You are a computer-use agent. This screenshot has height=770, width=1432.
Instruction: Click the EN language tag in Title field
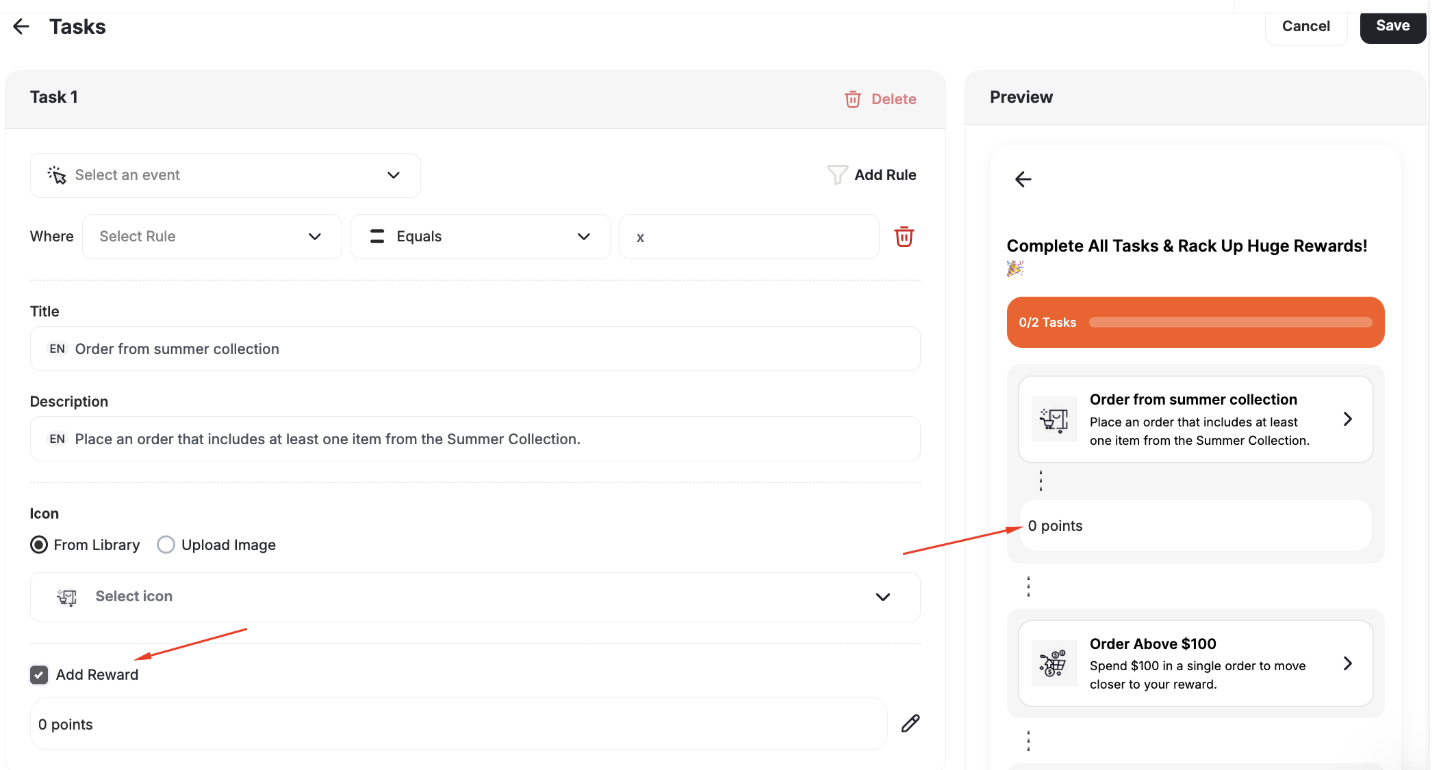[x=57, y=349]
